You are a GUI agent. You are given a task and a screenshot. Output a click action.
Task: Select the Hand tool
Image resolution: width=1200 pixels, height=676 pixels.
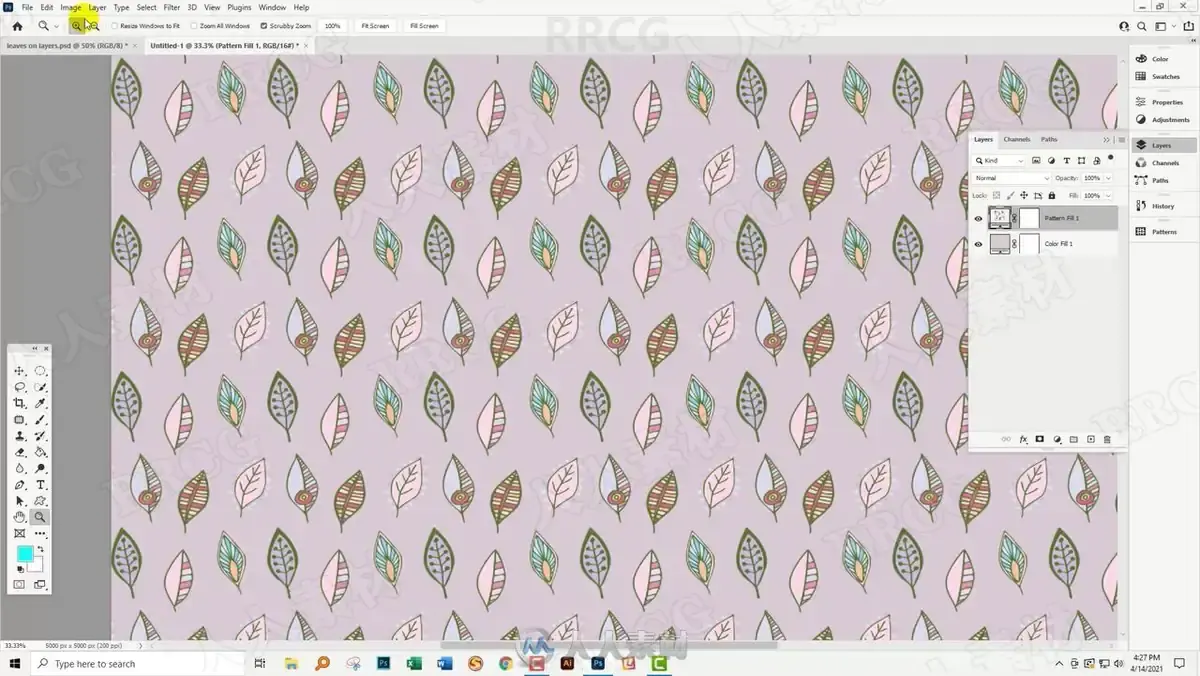[x=19, y=517]
